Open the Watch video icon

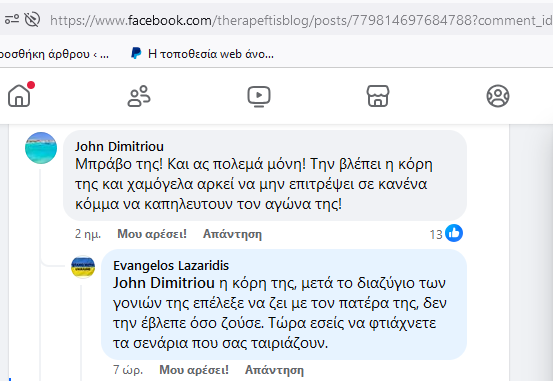coord(259,96)
